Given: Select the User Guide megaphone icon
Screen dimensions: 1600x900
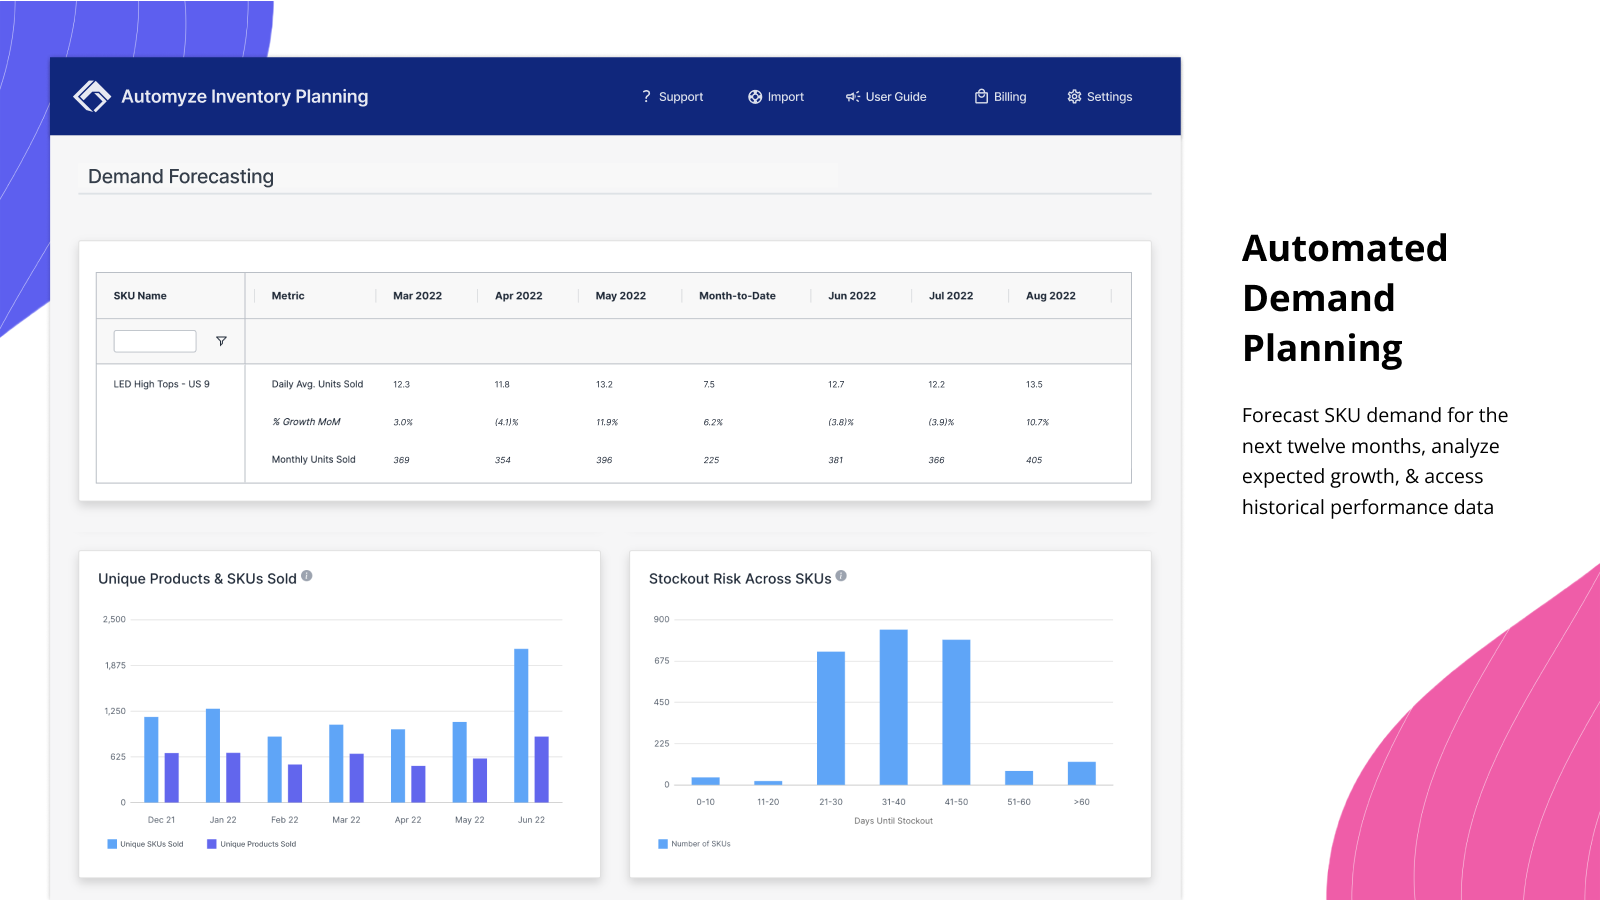Looking at the screenshot, I should (851, 96).
